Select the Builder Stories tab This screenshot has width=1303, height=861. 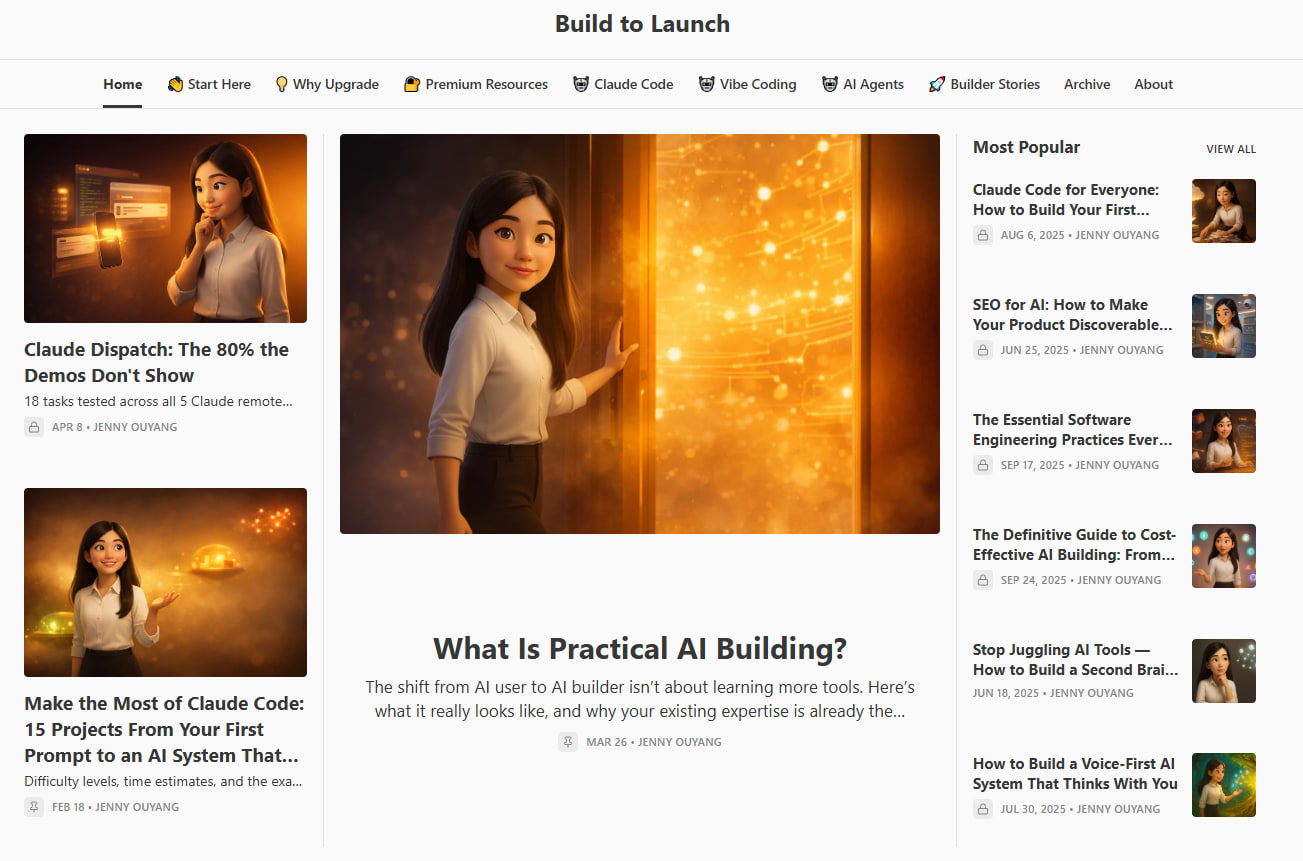[x=984, y=84]
